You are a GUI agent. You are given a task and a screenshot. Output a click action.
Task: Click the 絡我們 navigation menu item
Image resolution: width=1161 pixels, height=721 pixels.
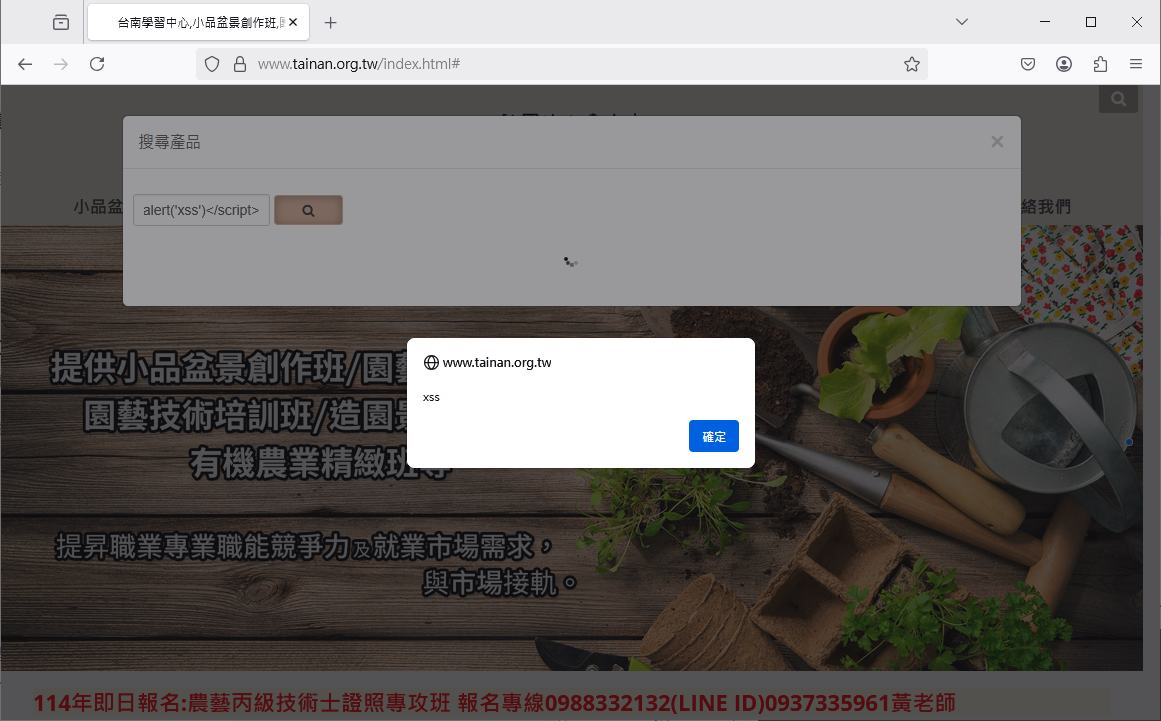pos(1045,207)
